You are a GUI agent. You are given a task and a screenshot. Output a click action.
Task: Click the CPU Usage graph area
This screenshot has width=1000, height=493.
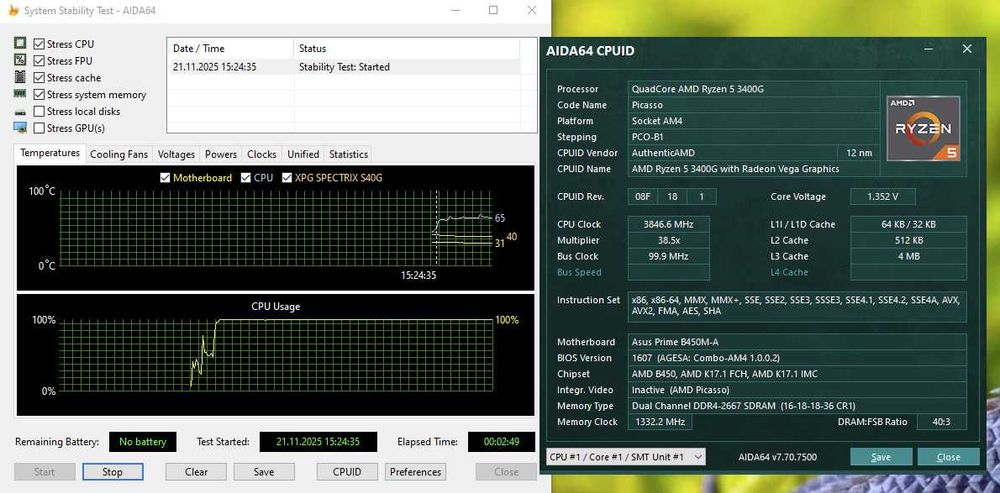pyautogui.click(x=276, y=354)
